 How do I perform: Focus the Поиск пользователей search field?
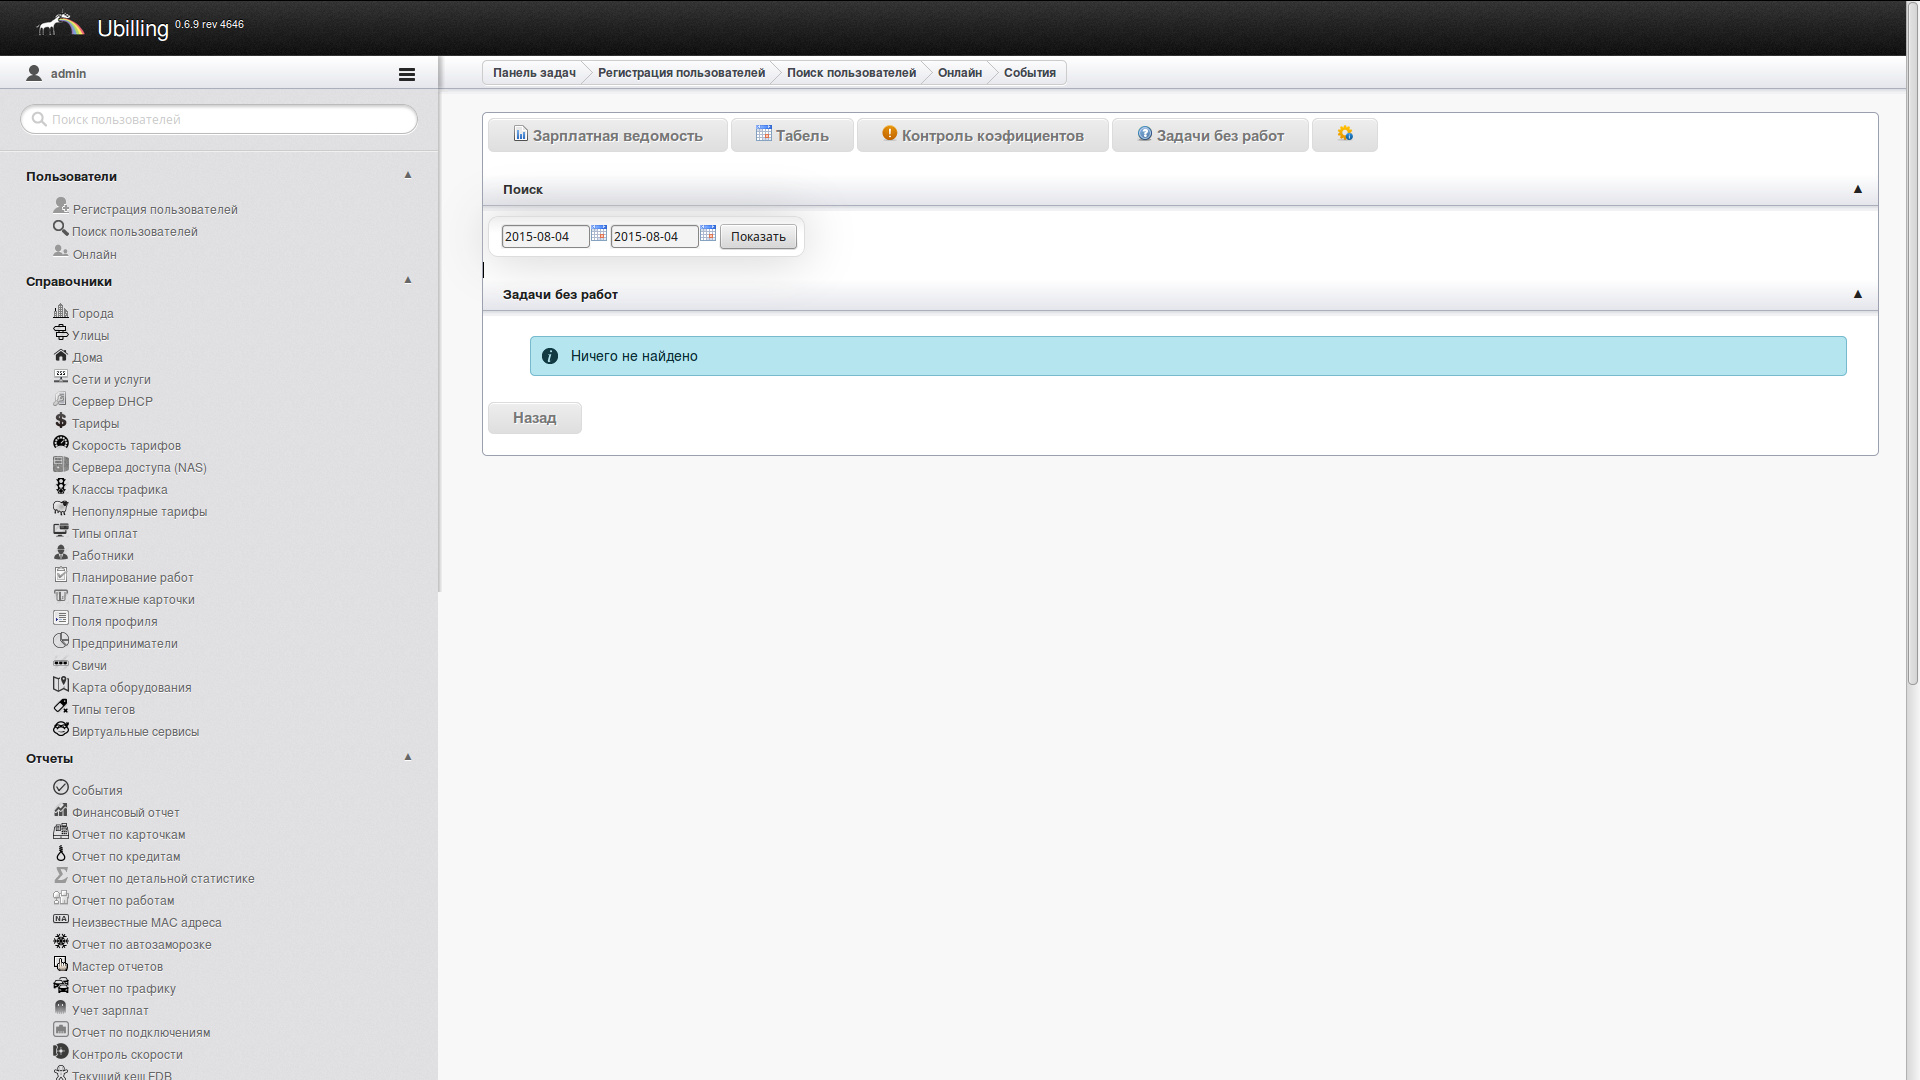coord(228,120)
